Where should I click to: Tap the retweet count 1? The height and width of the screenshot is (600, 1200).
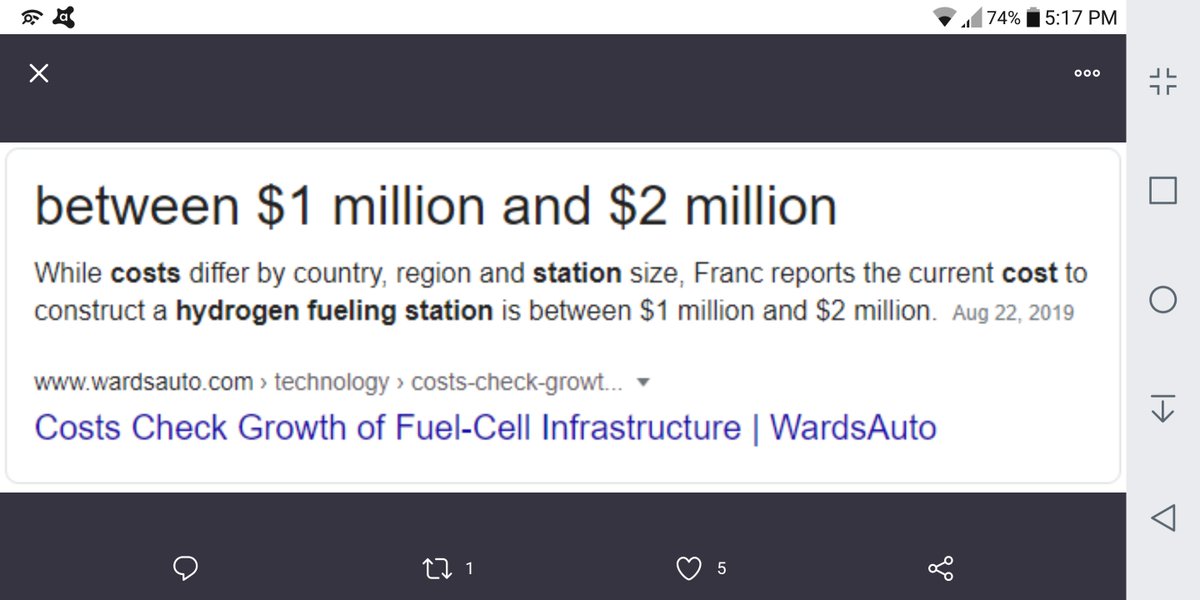(469, 569)
